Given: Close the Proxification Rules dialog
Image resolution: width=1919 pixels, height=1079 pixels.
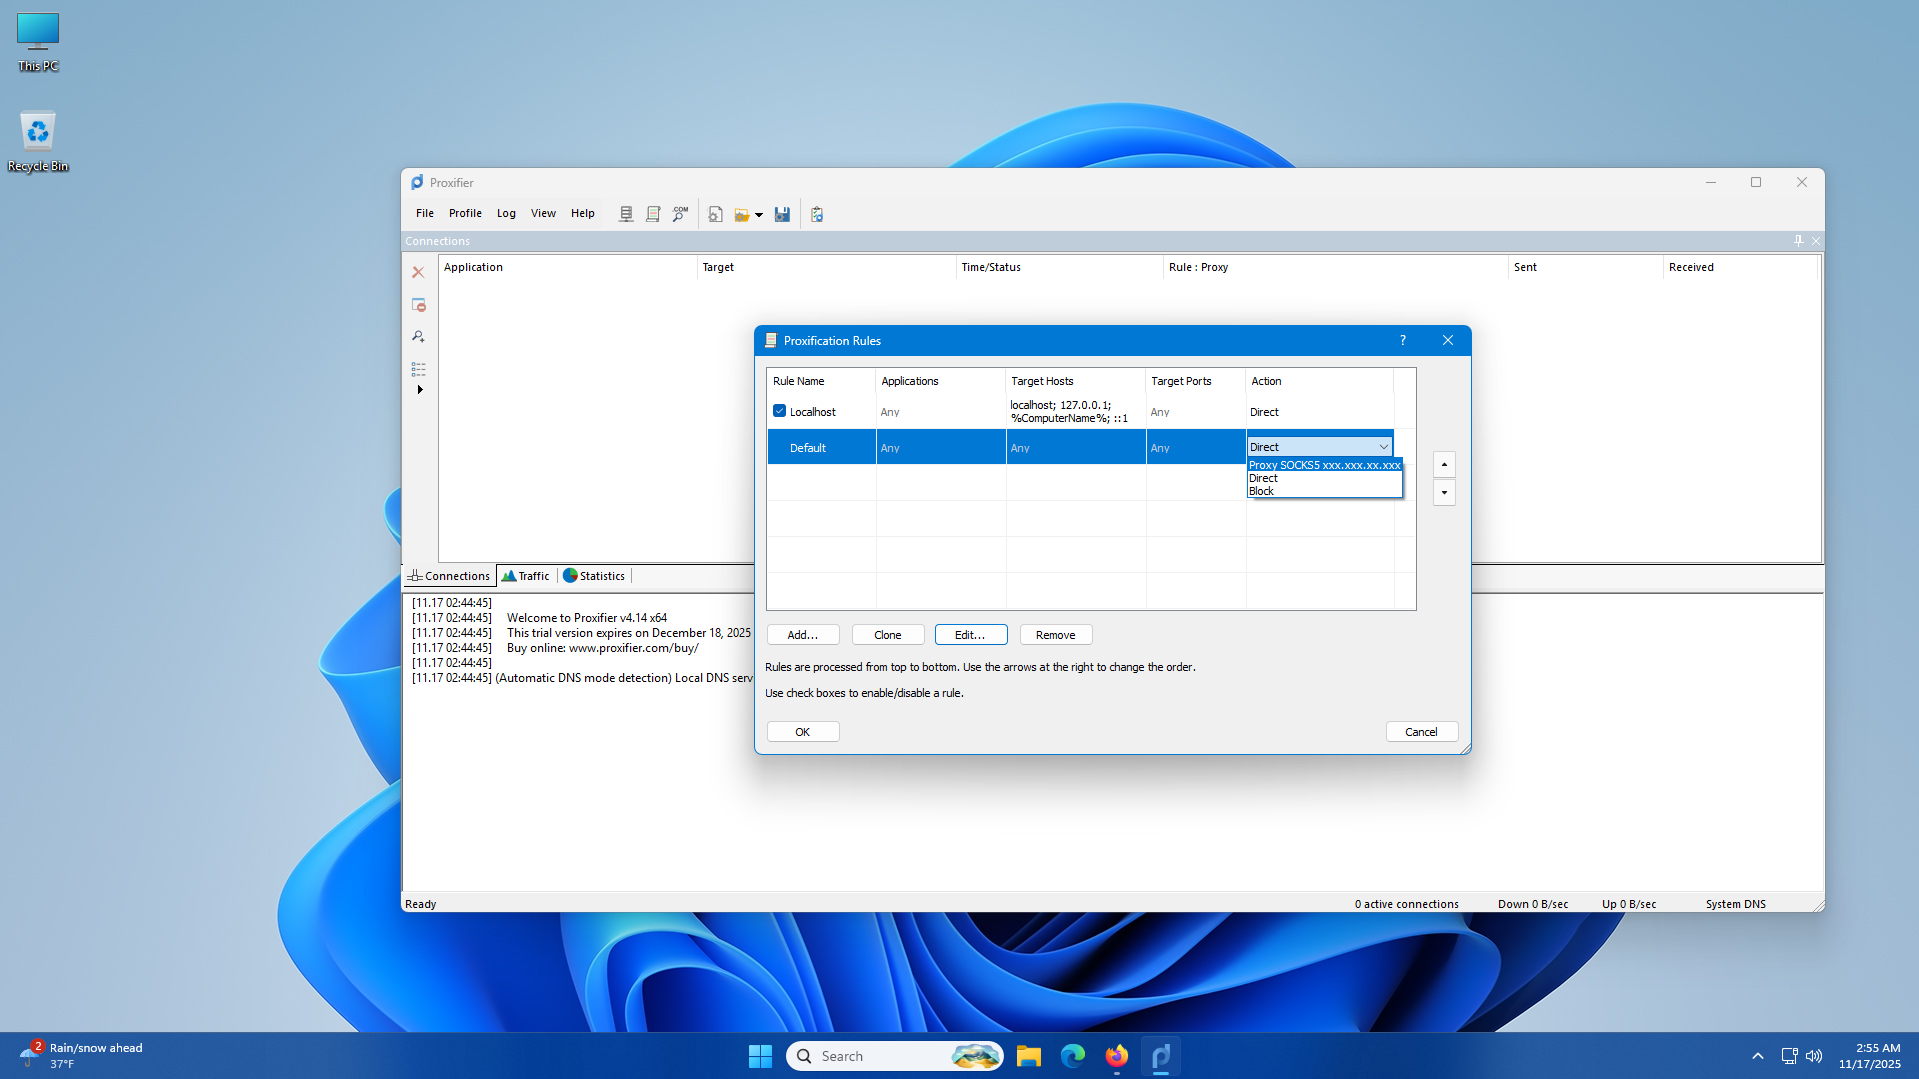Looking at the screenshot, I should click(x=1448, y=341).
